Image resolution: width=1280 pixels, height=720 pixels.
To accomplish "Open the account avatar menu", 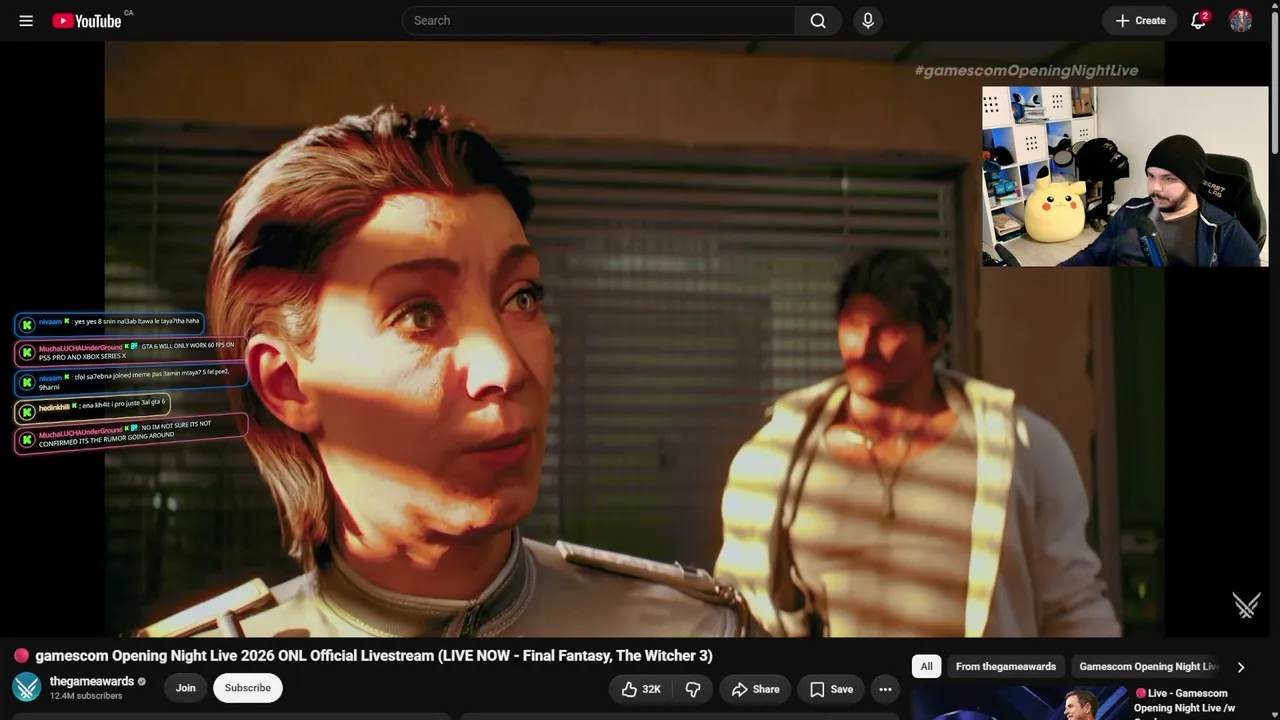I will 1241,20.
